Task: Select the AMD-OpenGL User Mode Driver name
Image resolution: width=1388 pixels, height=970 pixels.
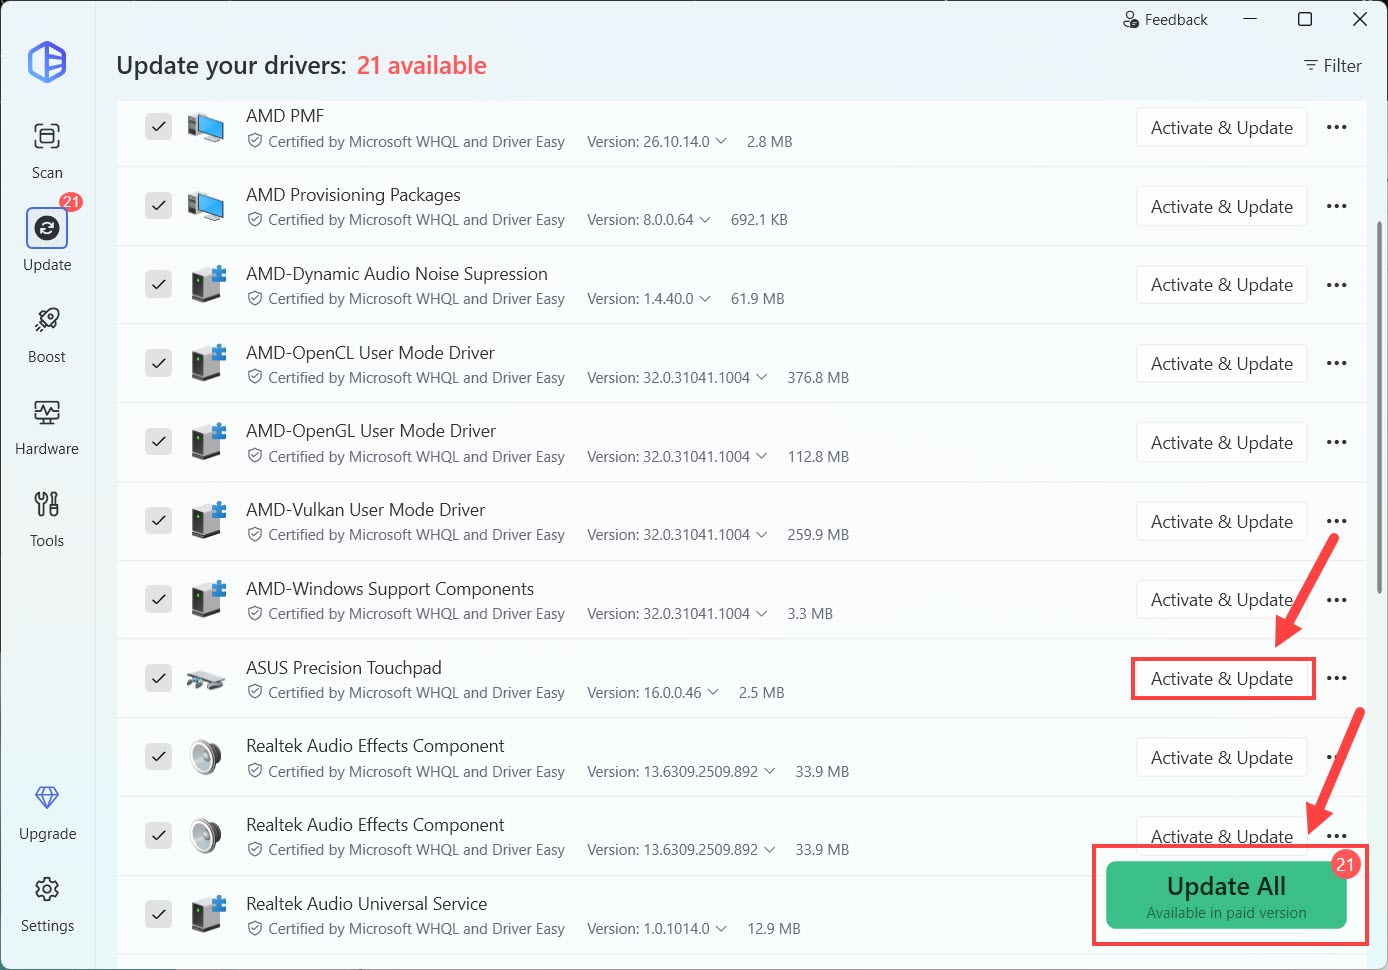Action: tap(371, 430)
